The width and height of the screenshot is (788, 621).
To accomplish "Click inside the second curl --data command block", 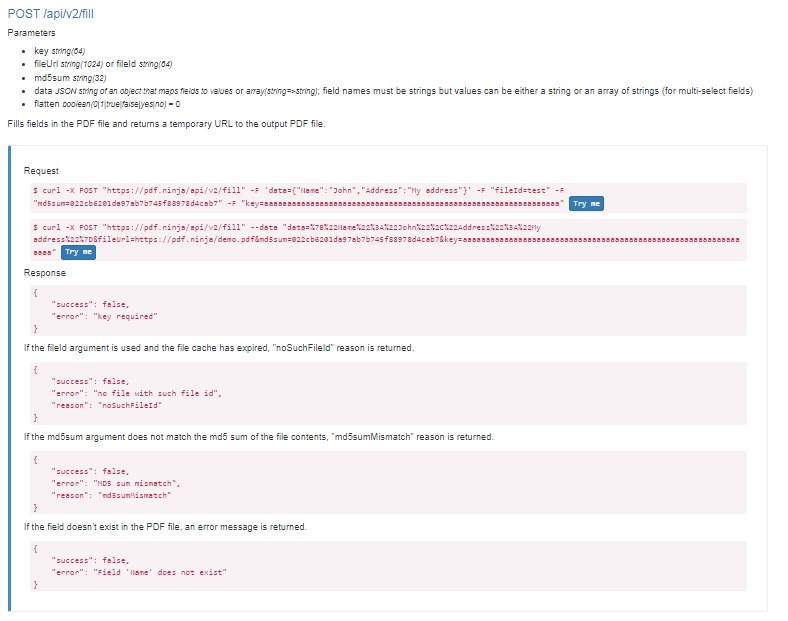I will pyautogui.click(x=388, y=240).
